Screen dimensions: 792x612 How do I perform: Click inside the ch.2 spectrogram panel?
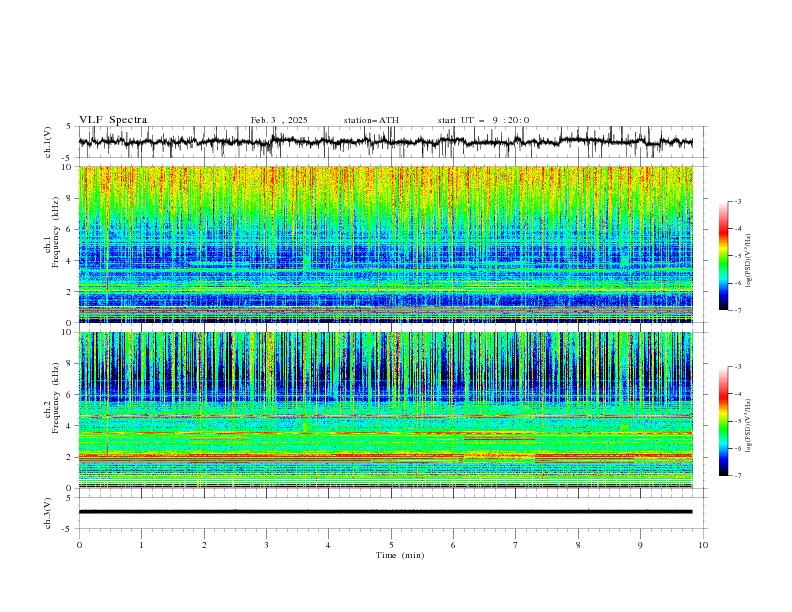point(385,410)
